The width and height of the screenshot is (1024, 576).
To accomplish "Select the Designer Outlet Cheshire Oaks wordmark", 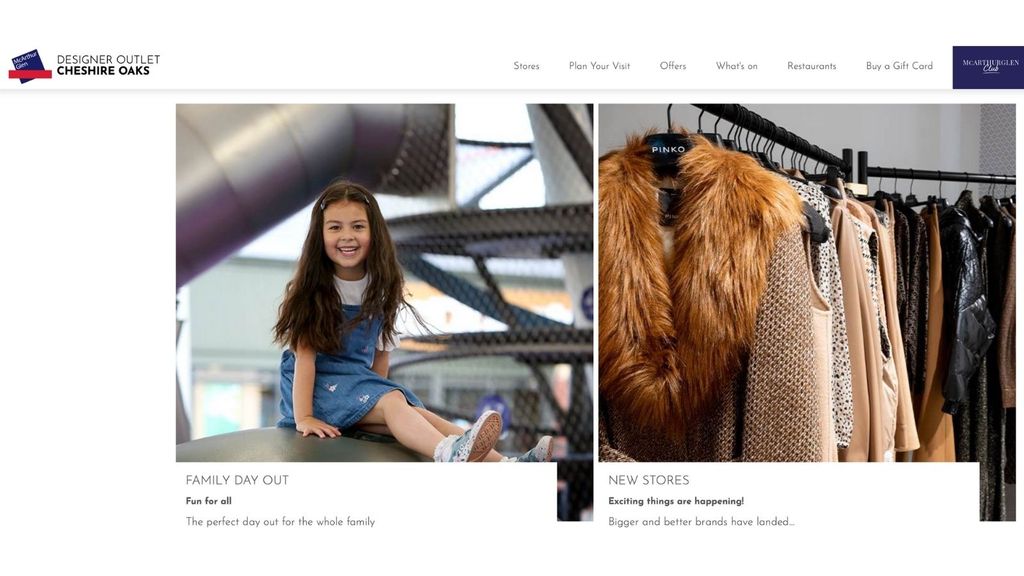I will [x=108, y=64].
